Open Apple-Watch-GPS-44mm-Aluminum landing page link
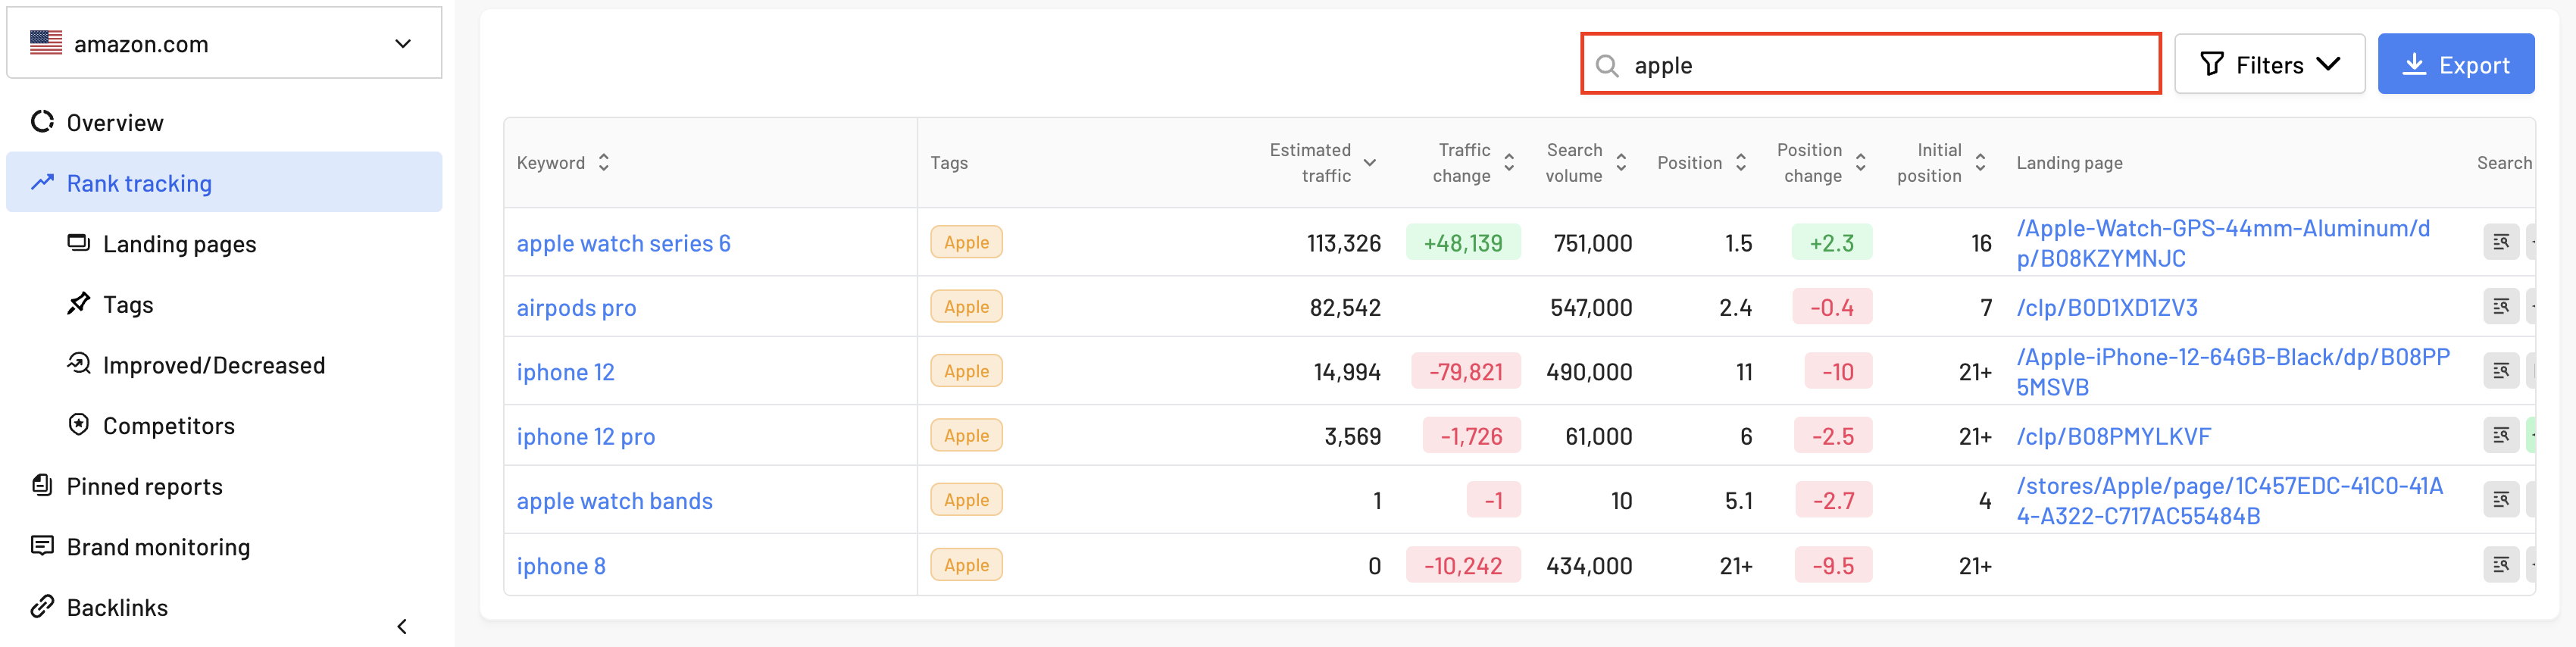2576x647 pixels. tap(2223, 243)
